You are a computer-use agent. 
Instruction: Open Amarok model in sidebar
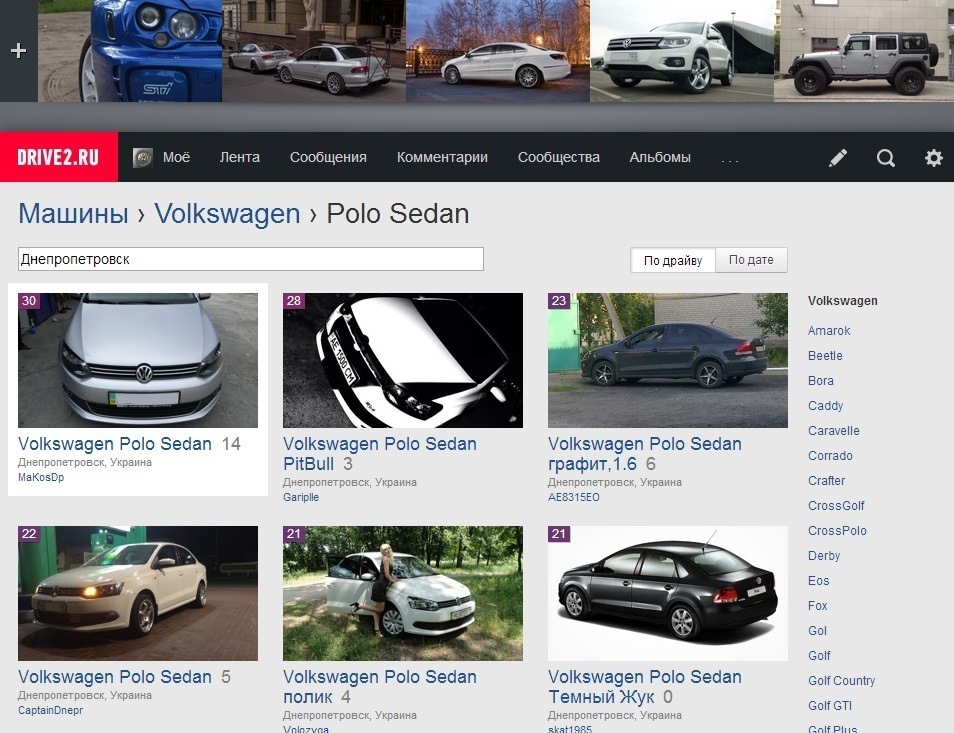pyautogui.click(x=829, y=331)
